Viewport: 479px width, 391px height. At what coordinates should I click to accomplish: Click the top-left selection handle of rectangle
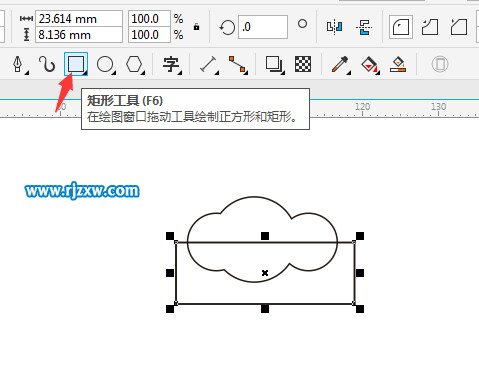point(170,236)
